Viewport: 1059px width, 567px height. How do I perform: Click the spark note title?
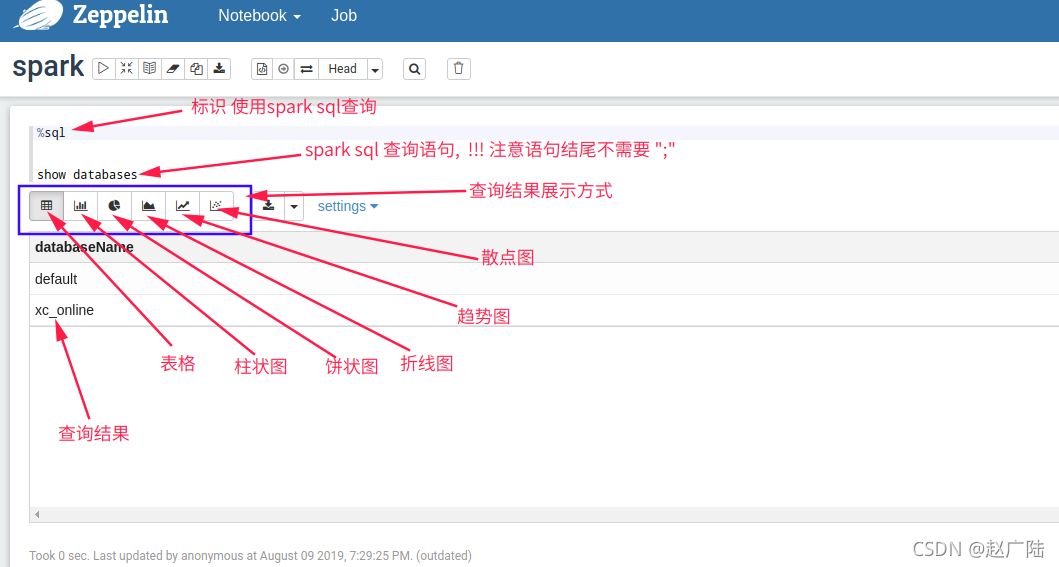coord(48,67)
